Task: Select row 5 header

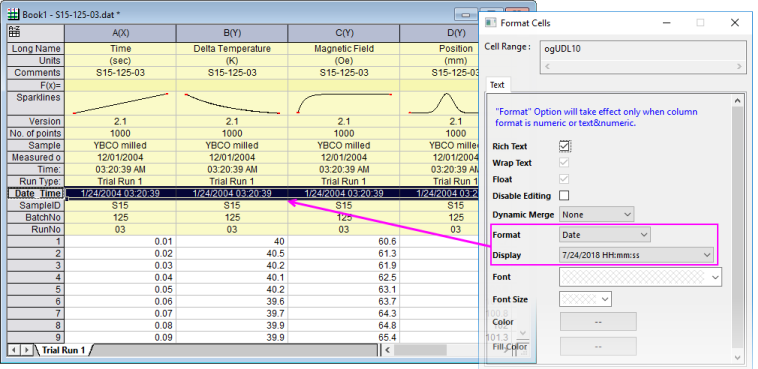Action: pyautogui.click(x=36, y=289)
